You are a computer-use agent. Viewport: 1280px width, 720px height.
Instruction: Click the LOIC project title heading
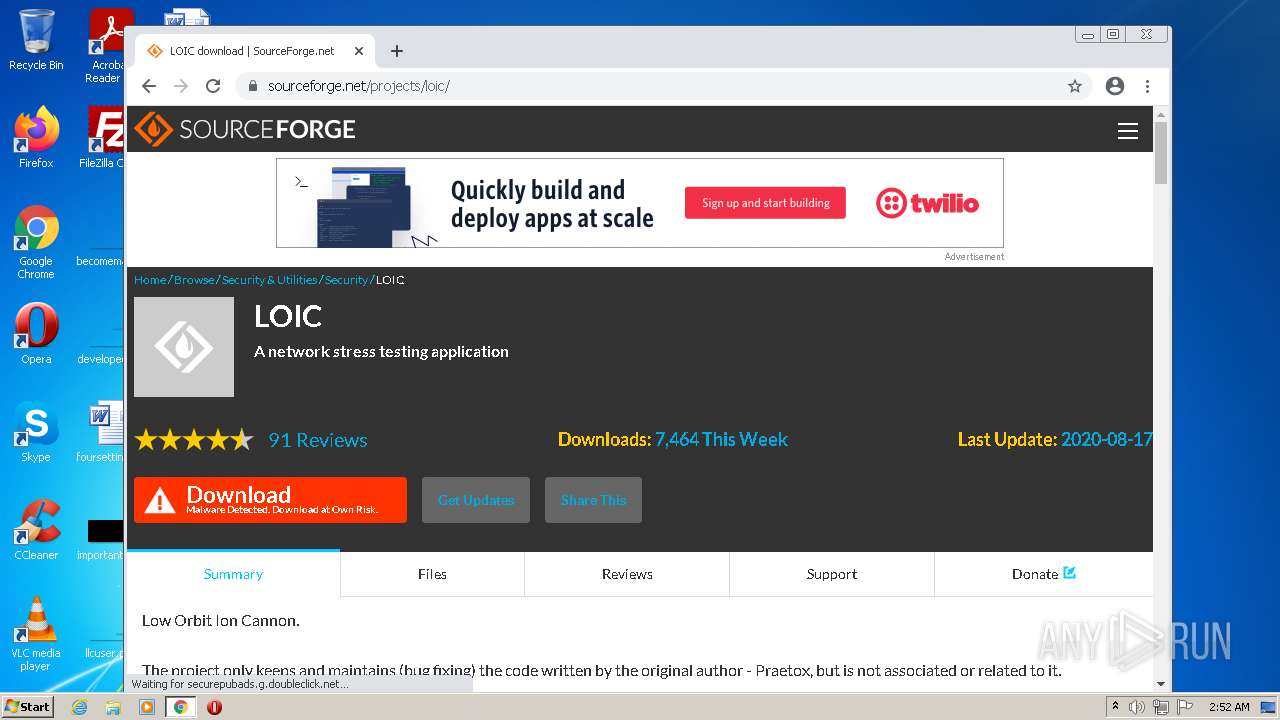pyautogui.click(x=288, y=317)
